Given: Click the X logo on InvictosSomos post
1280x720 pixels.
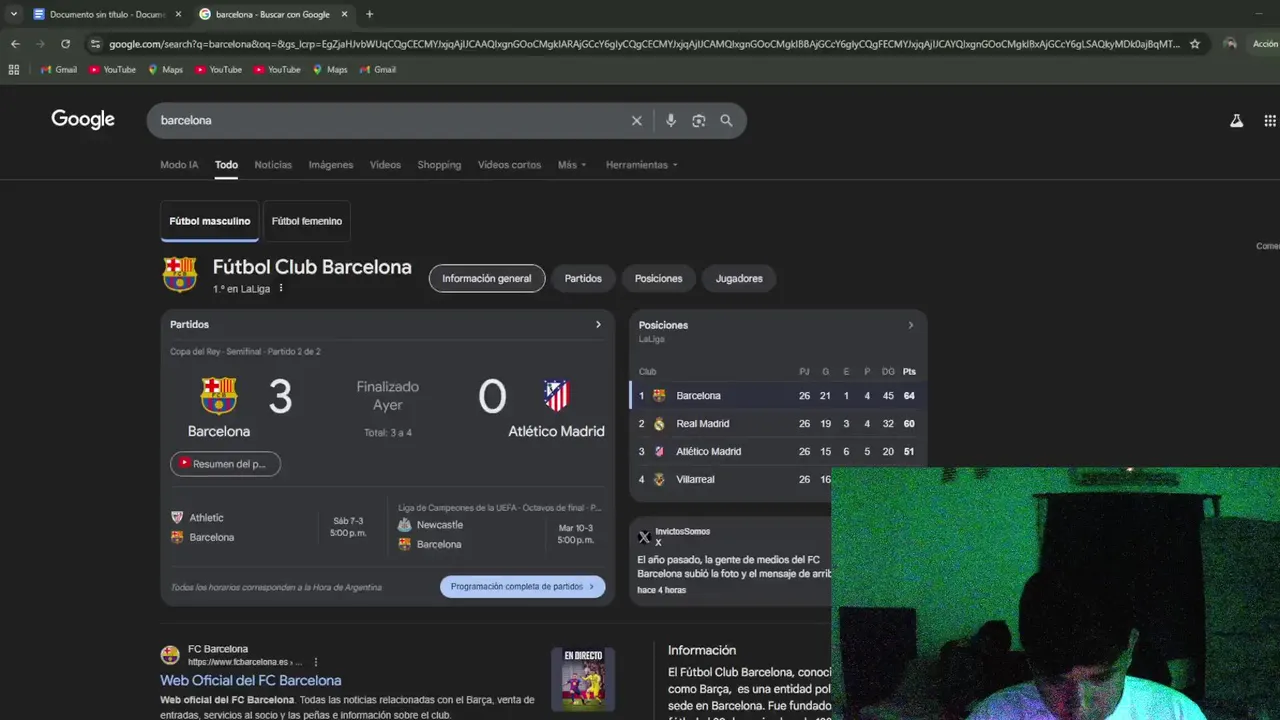Looking at the screenshot, I should point(644,537).
